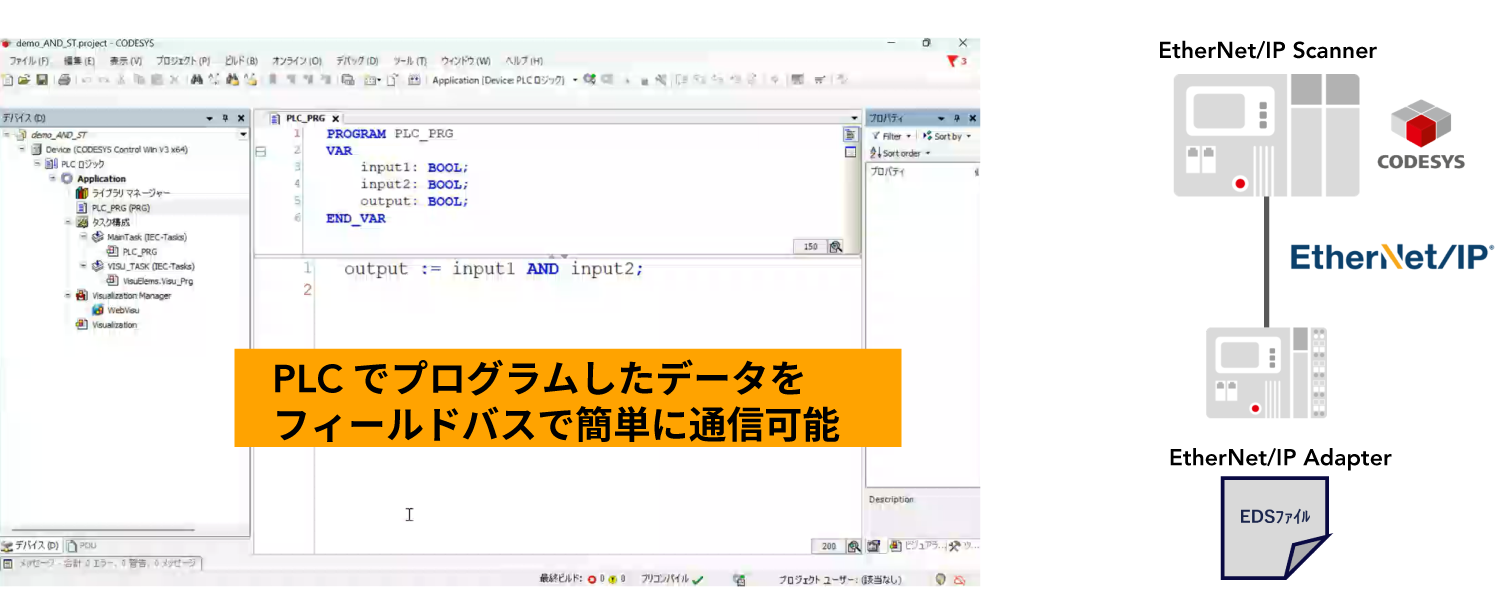The height and width of the screenshot is (600, 1500).
Task: Open the Sort order dropdown
Action: [x=900, y=153]
